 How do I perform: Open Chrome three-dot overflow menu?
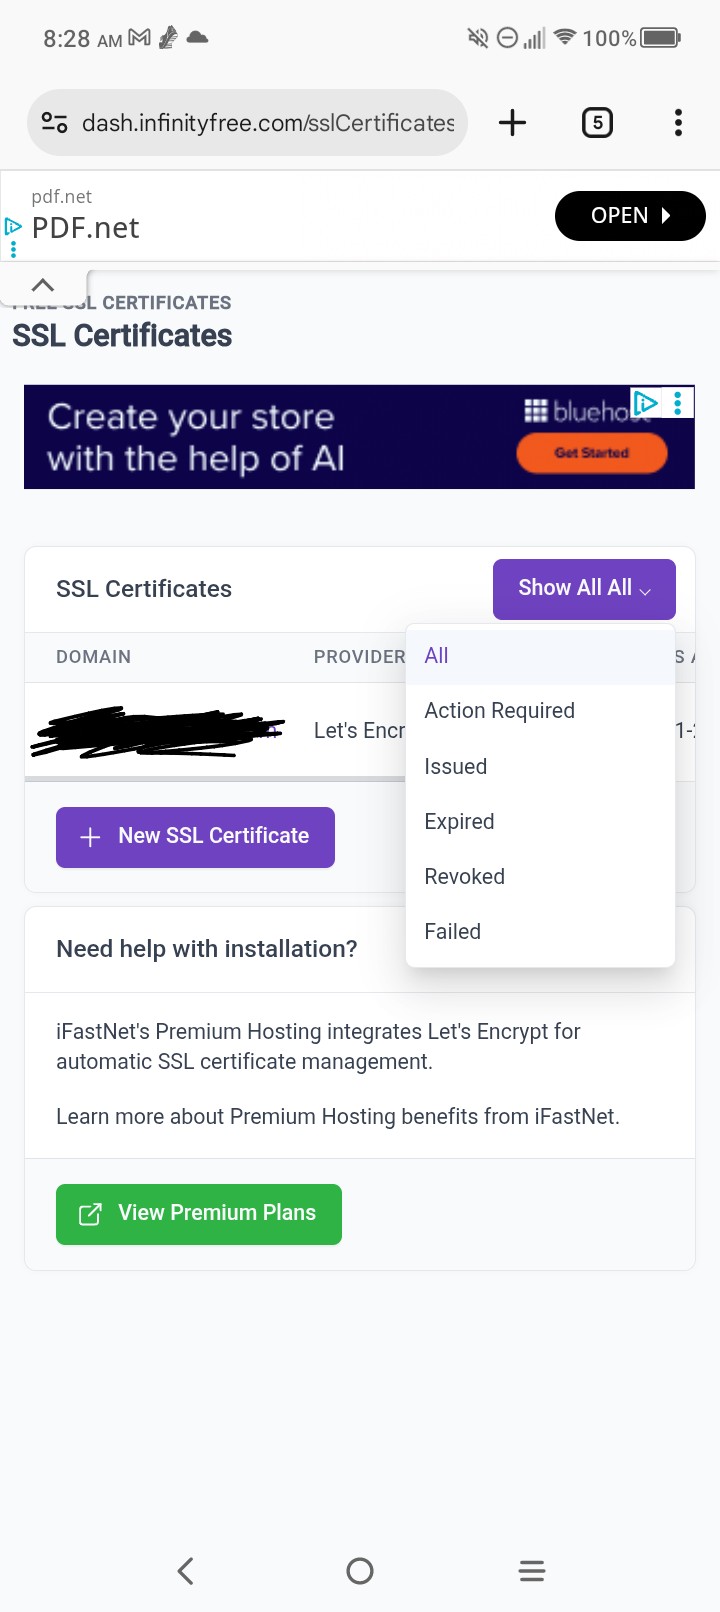[x=678, y=123]
